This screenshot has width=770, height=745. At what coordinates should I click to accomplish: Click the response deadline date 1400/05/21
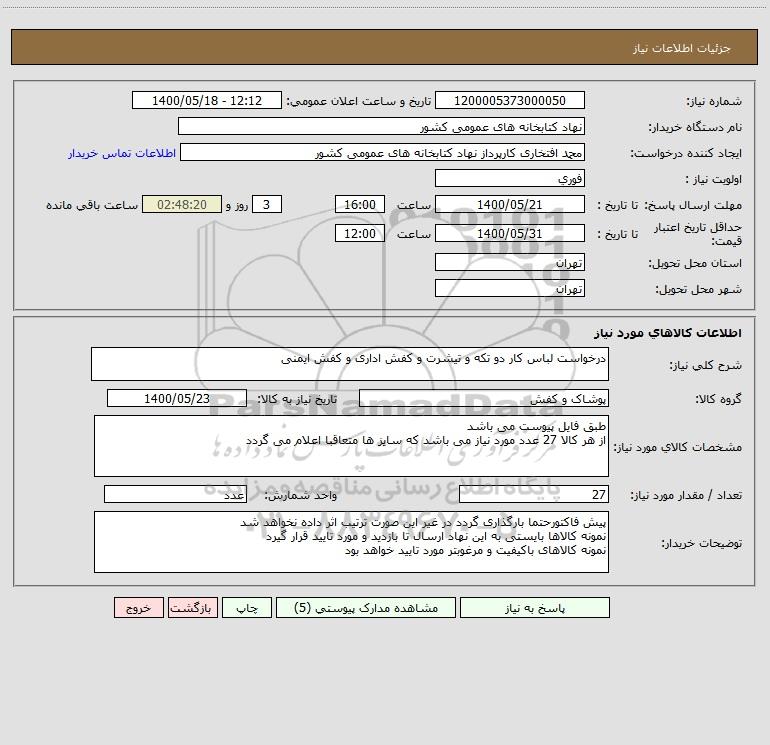coord(510,205)
